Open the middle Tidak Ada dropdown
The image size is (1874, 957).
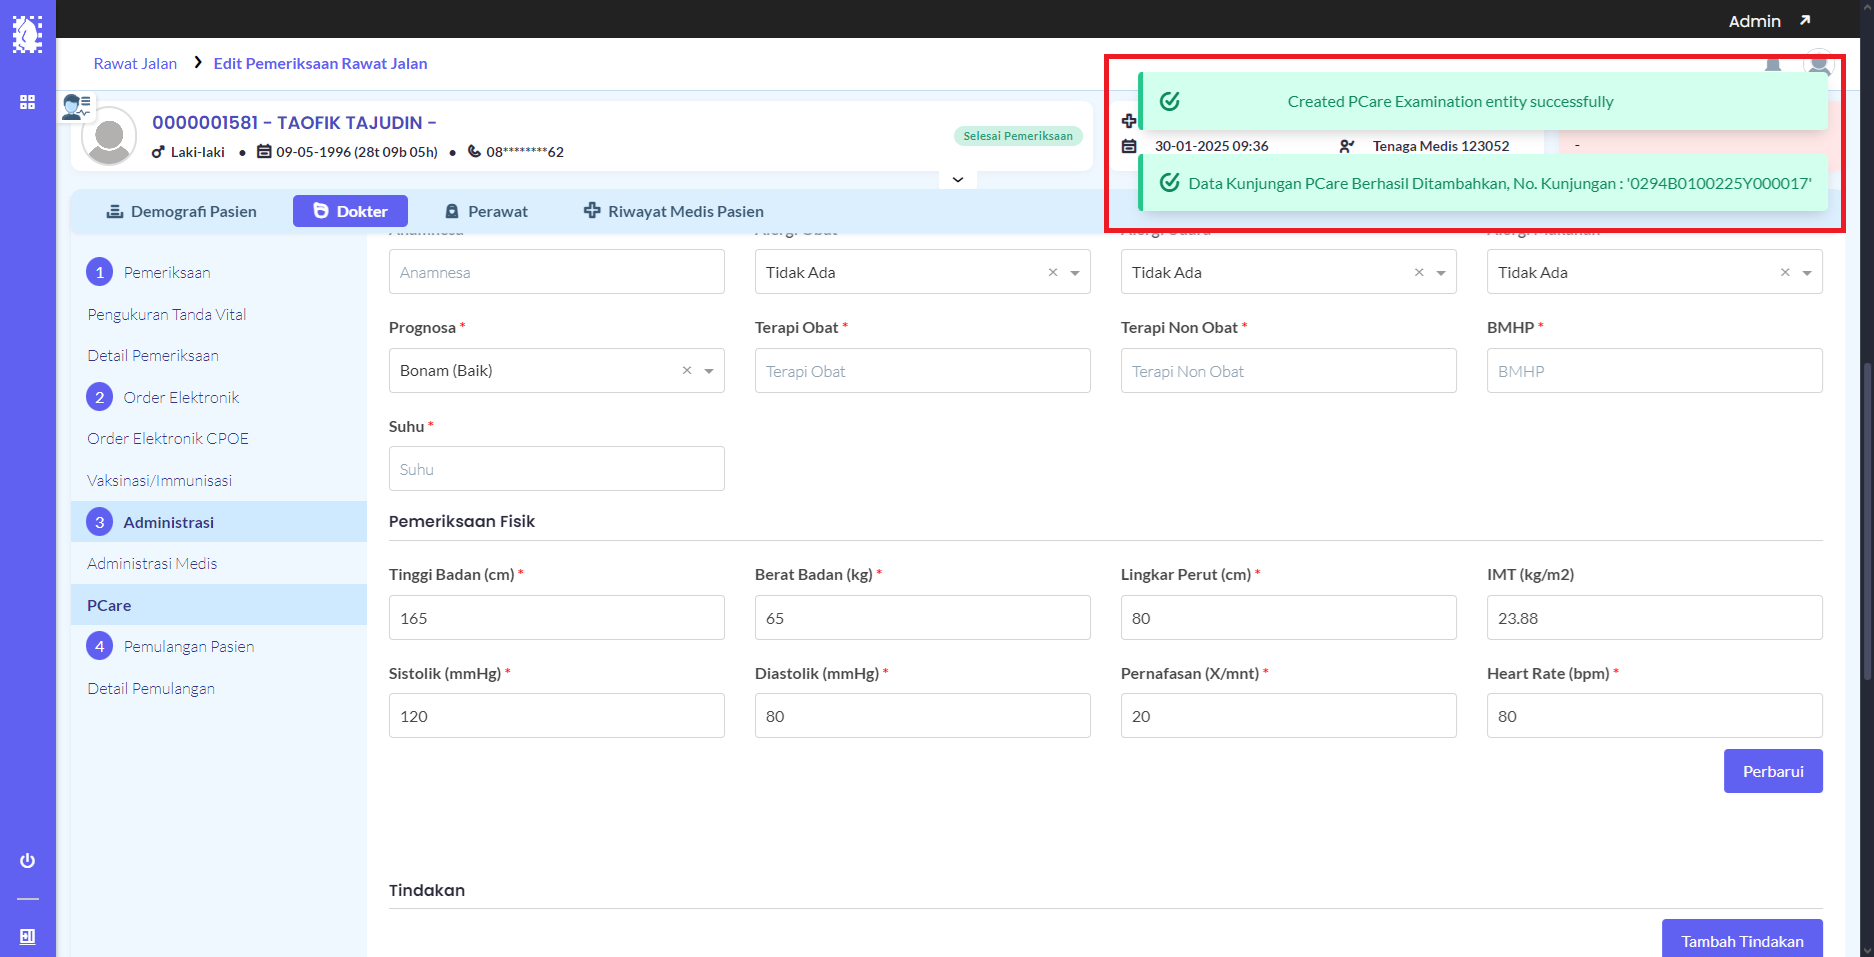pos(1288,272)
